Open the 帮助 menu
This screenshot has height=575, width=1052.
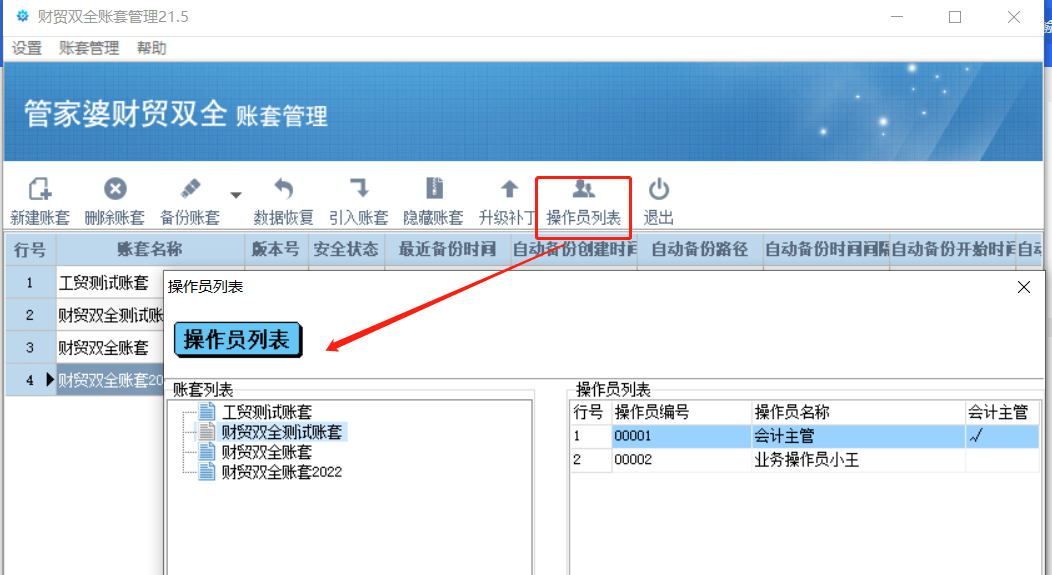(152, 48)
